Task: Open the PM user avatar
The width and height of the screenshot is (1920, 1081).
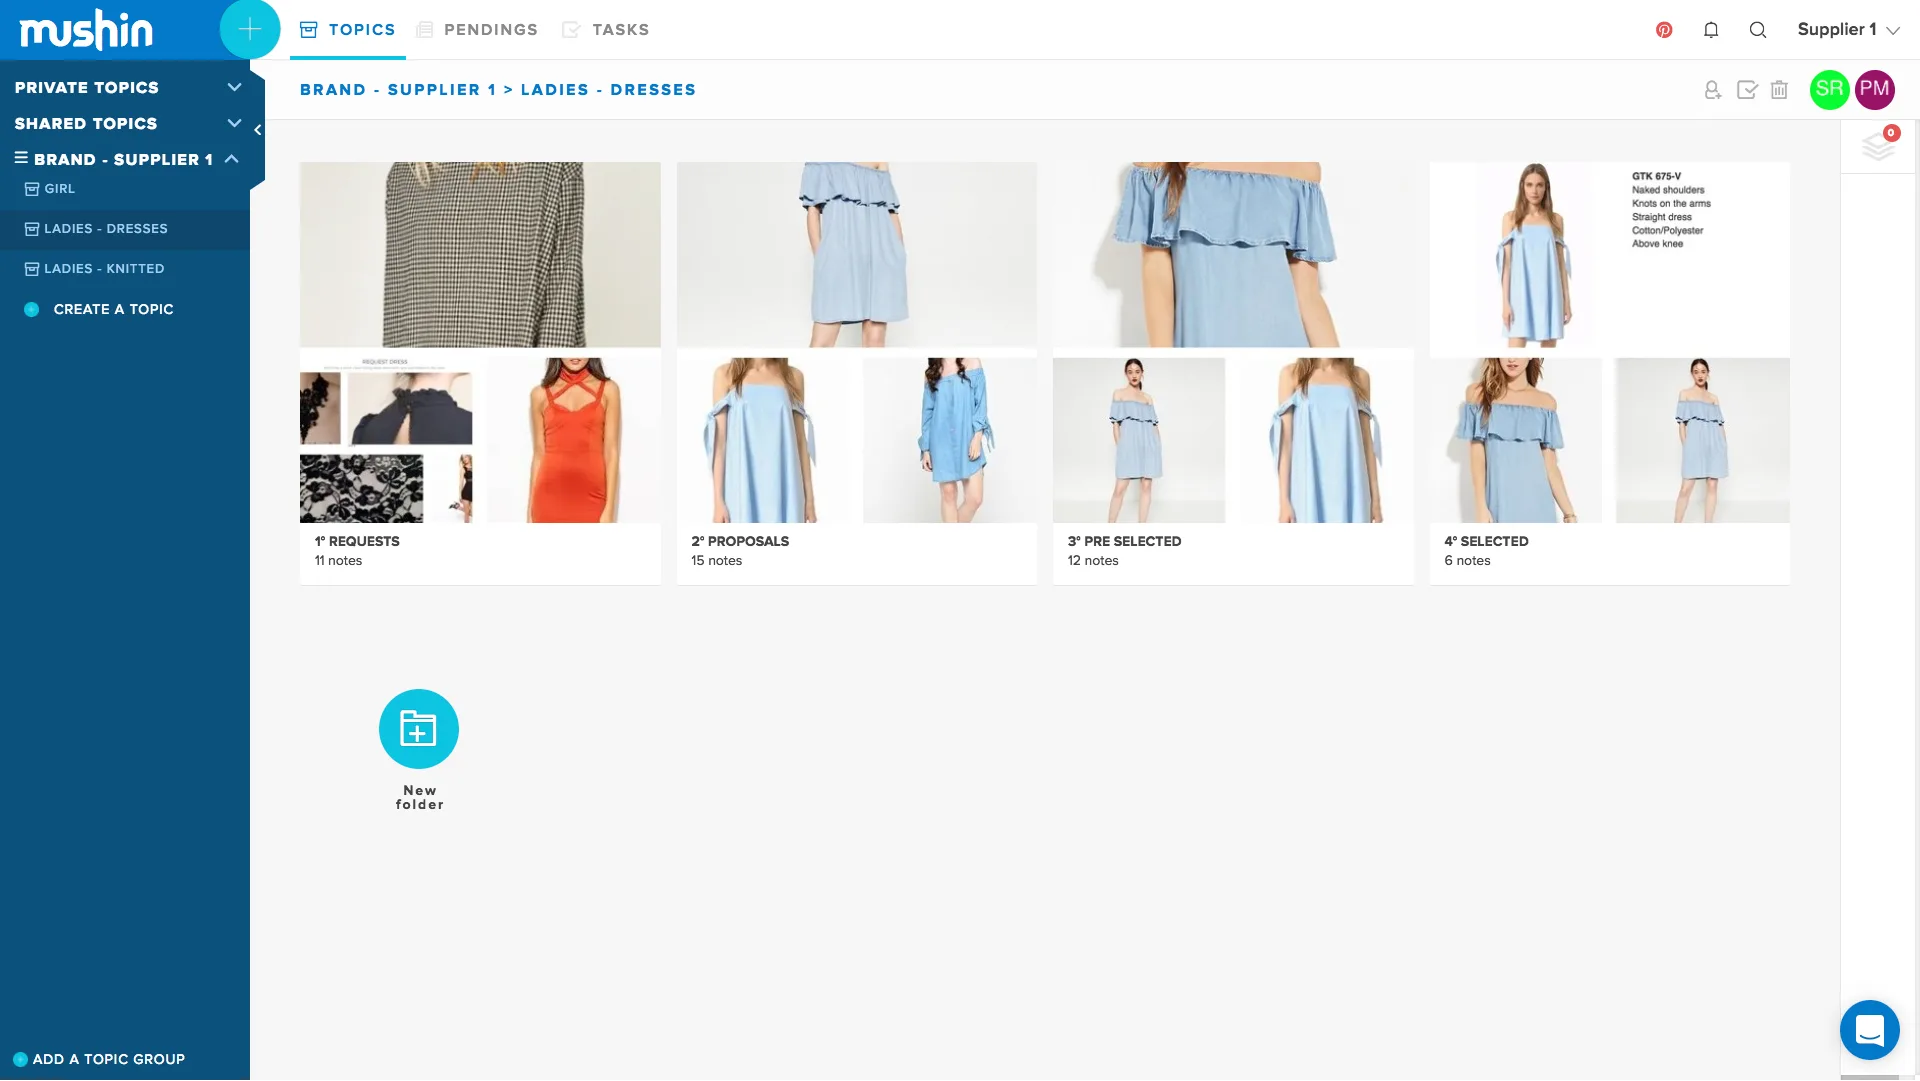Action: (1874, 90)
